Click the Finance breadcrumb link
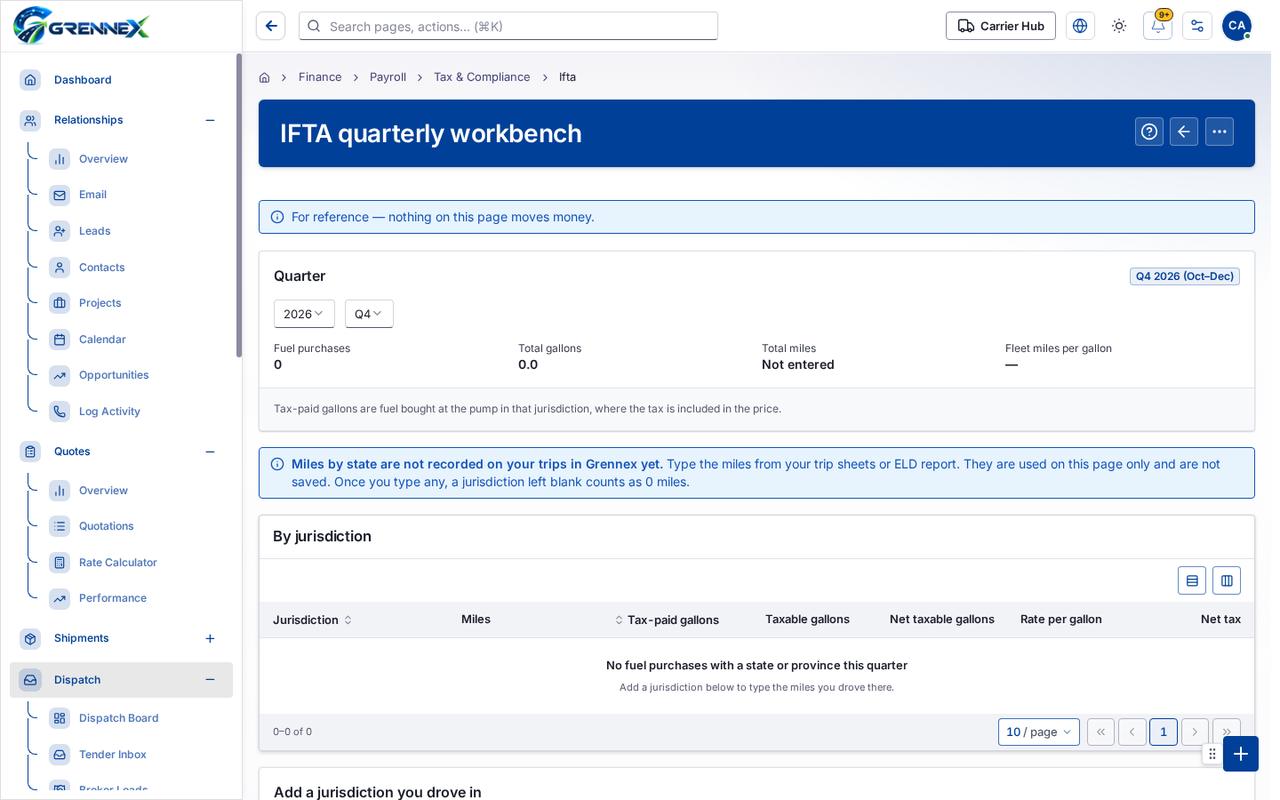Image resolution: width=1280 pixels, height=800 pixels. pyautogui.click(x=320, y=77)
